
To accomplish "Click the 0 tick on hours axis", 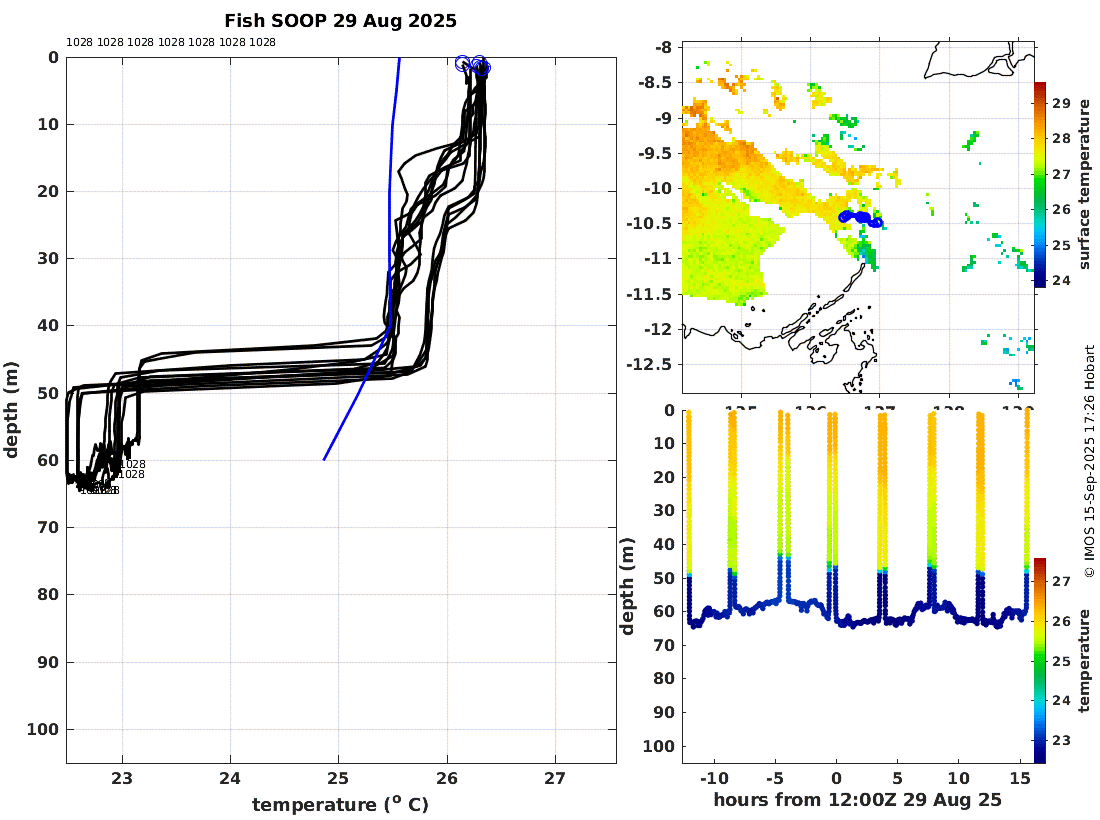I will click(x=836, y=778).
